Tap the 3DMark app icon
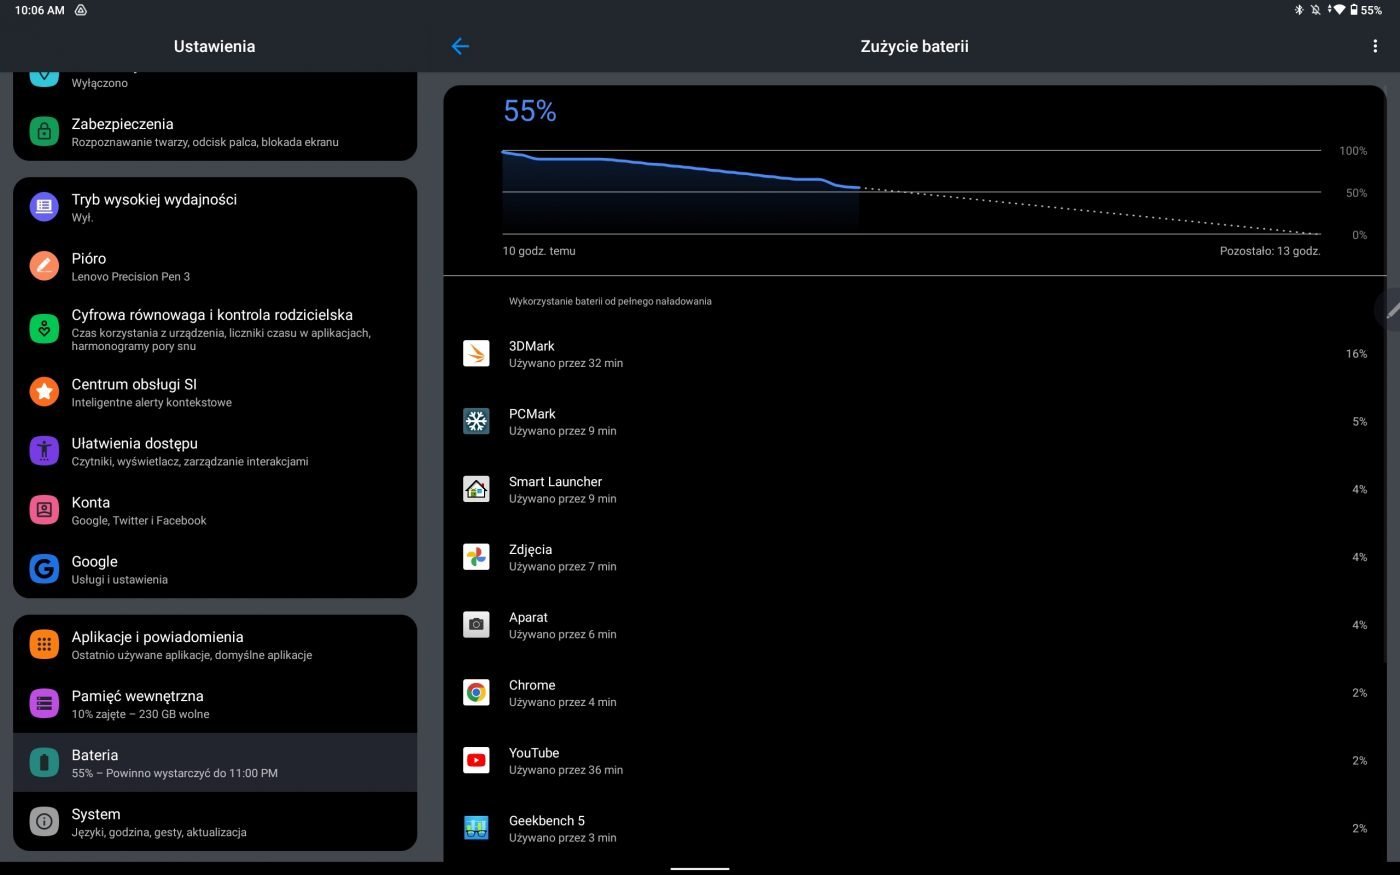This screenshot has width=1400, height=875. (476, 353)
